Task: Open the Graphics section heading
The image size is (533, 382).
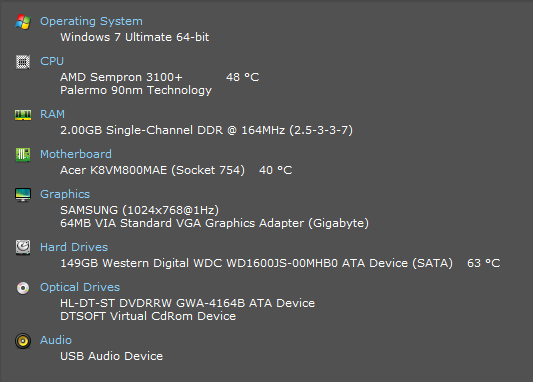Action: tap(65, 194)
